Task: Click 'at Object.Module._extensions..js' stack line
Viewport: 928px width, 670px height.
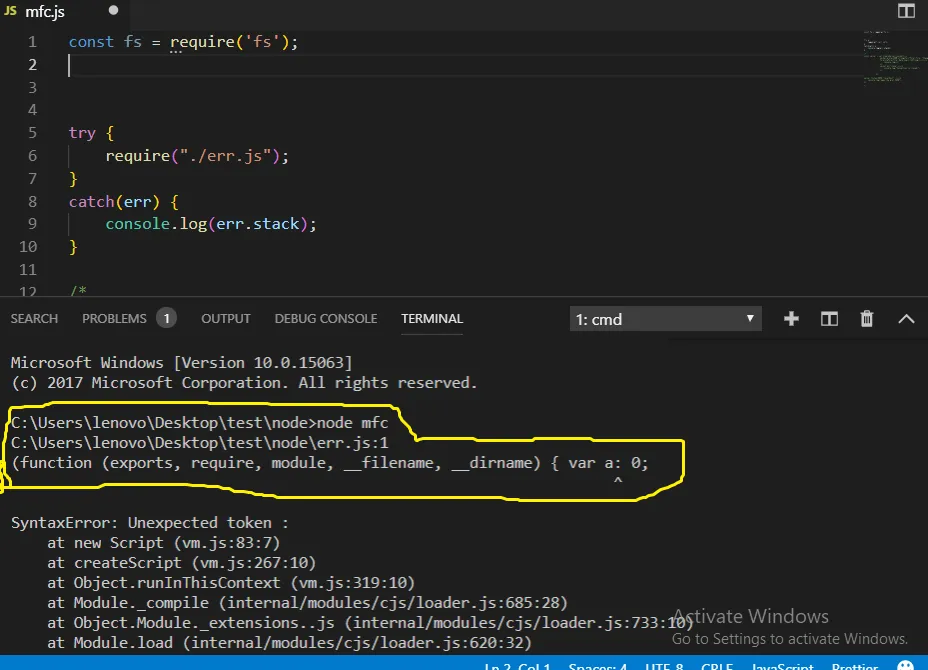Action: (370, 623)
